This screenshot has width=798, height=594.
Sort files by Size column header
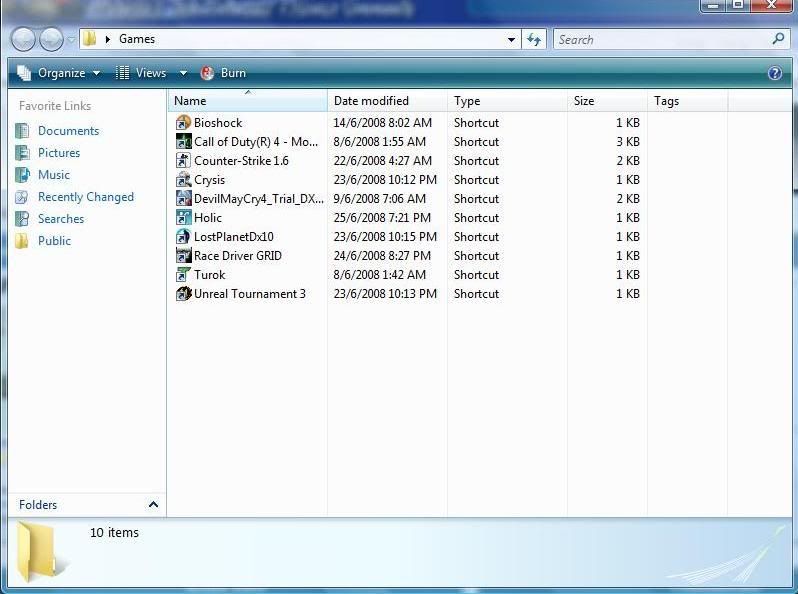[x=584, y=101]
